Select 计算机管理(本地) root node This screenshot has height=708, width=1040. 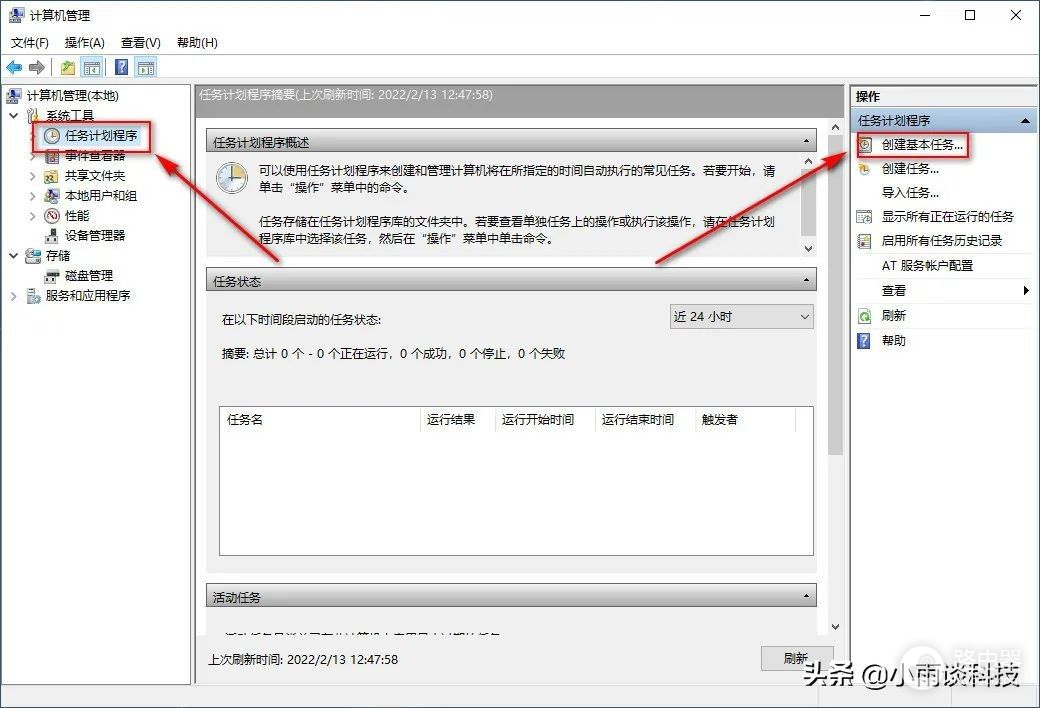[x=72, y=96]
